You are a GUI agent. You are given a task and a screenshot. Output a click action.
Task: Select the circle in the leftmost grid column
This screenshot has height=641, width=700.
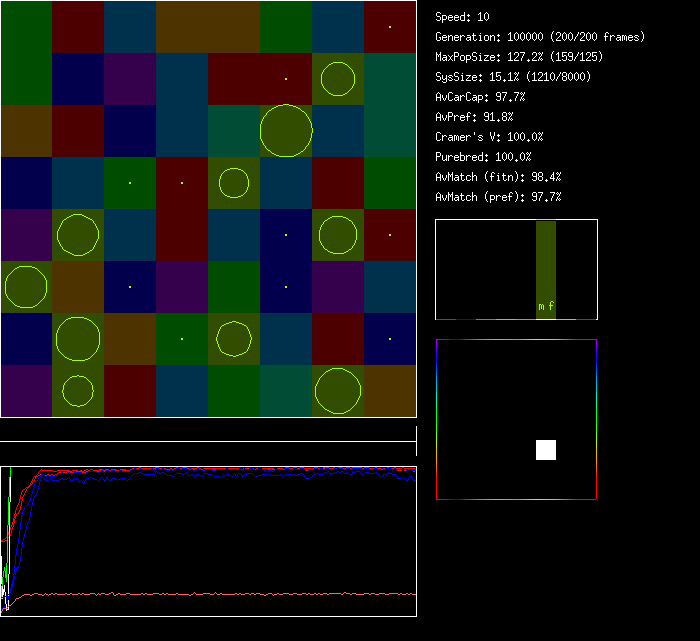[26, 287]
